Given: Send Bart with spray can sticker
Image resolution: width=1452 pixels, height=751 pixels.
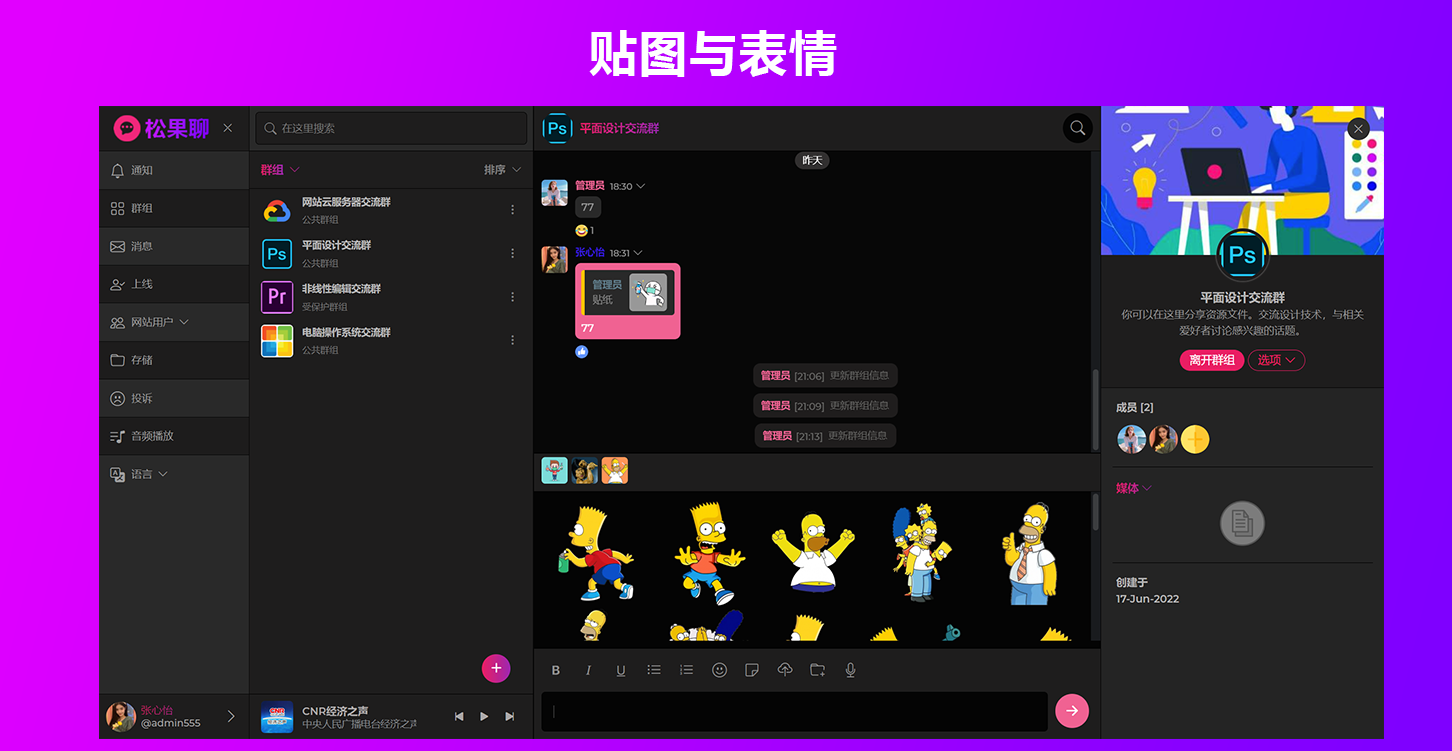Looking at the screenshot, I should coord(595,552).
